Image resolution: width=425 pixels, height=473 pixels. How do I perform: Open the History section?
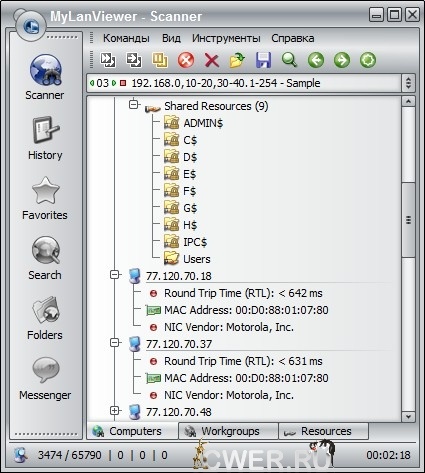coord(45,138)
